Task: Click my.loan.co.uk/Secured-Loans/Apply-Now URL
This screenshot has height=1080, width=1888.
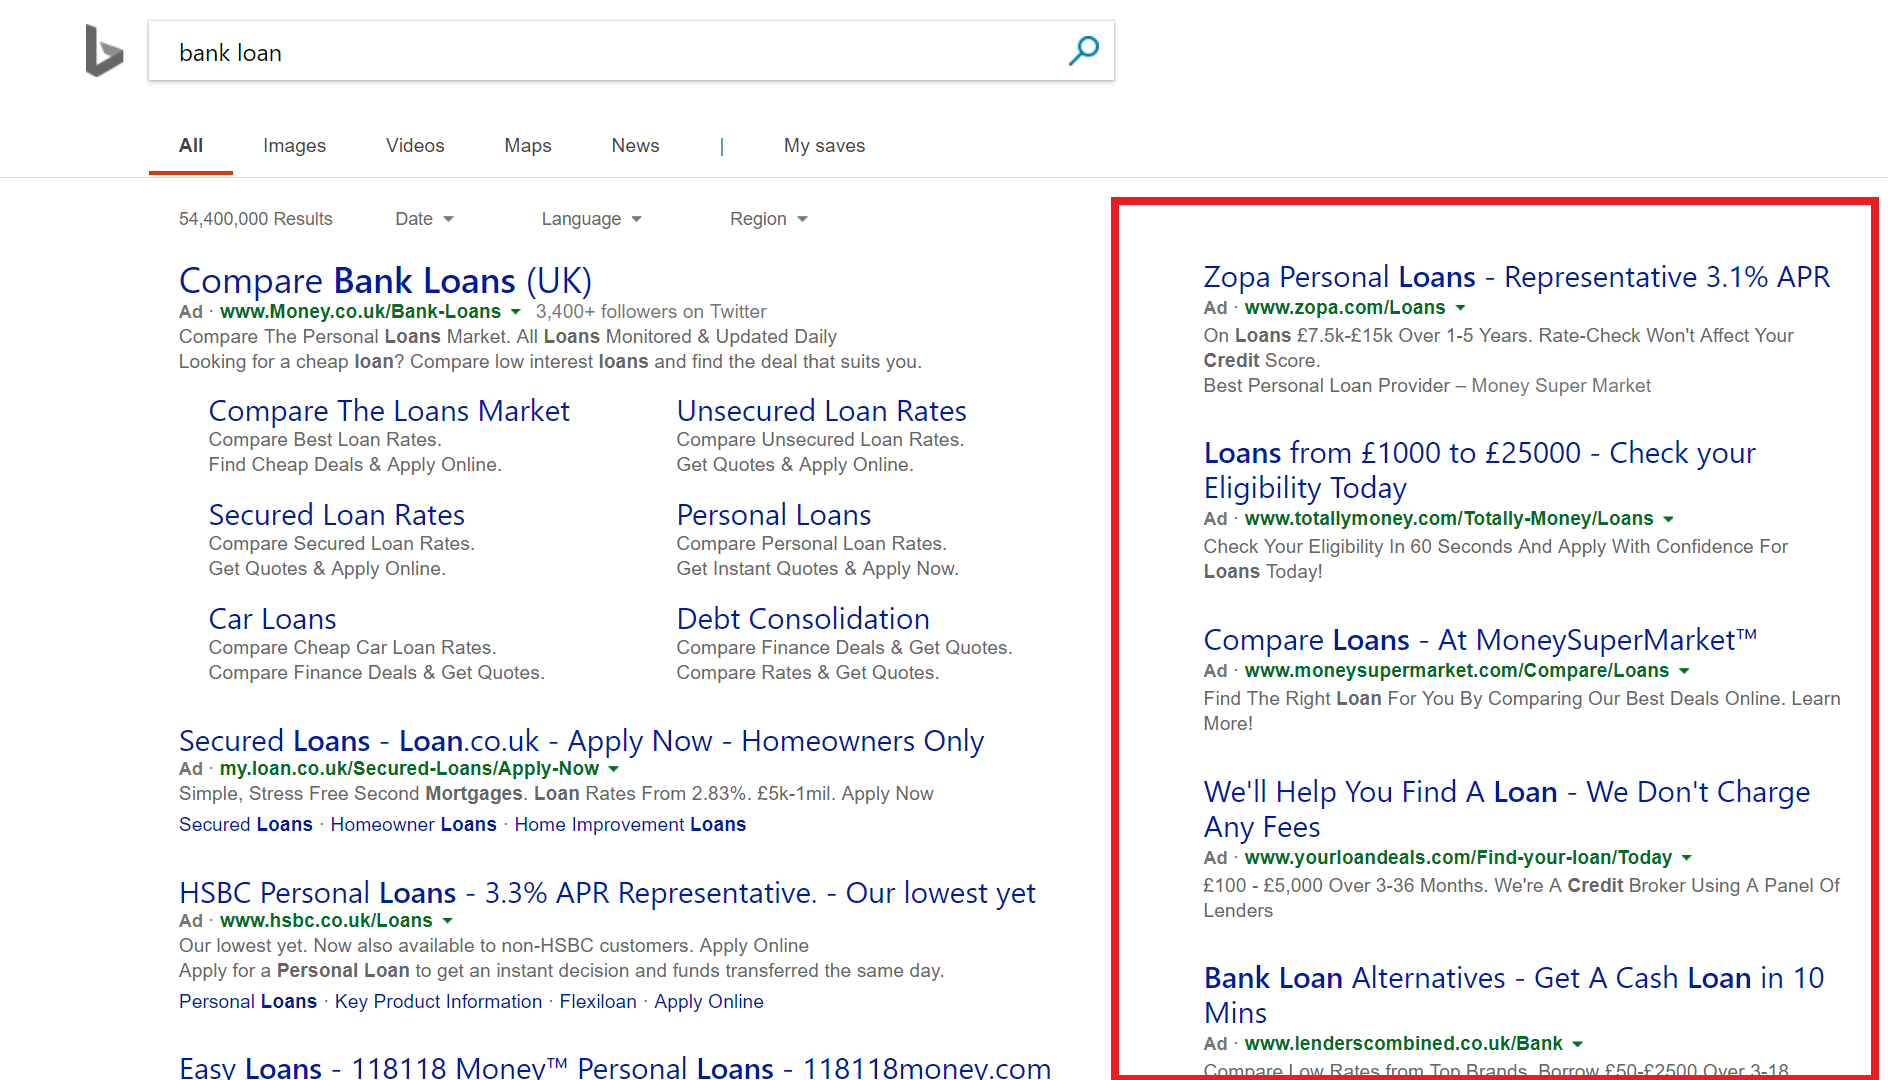Action: (409, 769)
